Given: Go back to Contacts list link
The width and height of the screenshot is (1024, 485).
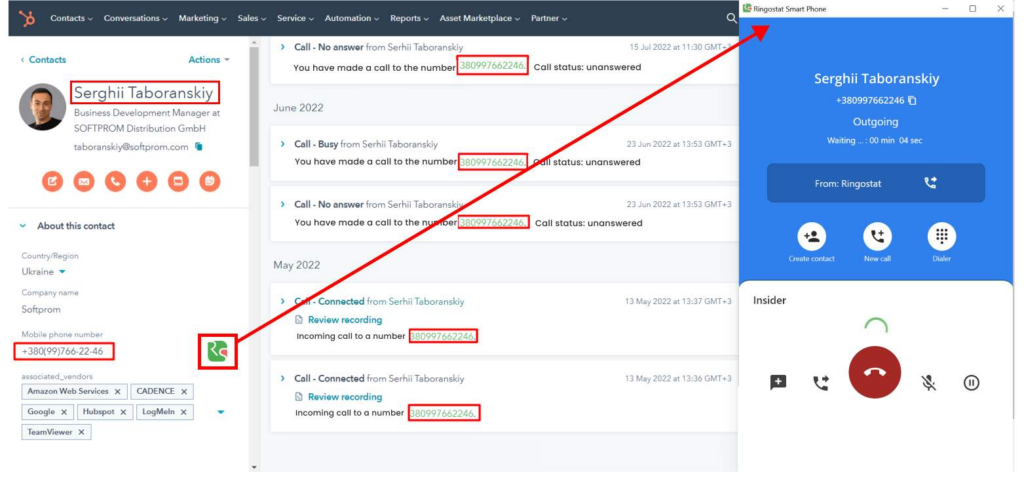Looking at the screenshot, I should click(x=43, y=59).
